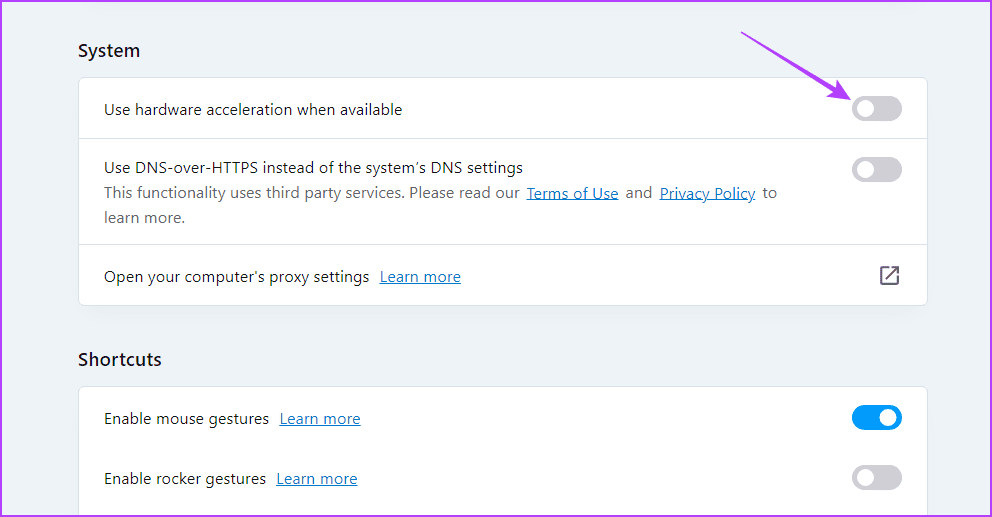This screenshot has width=992, height=517.
Task: Select 'Use hardware acceleration when available' text
Action: [x=253, y=109]
